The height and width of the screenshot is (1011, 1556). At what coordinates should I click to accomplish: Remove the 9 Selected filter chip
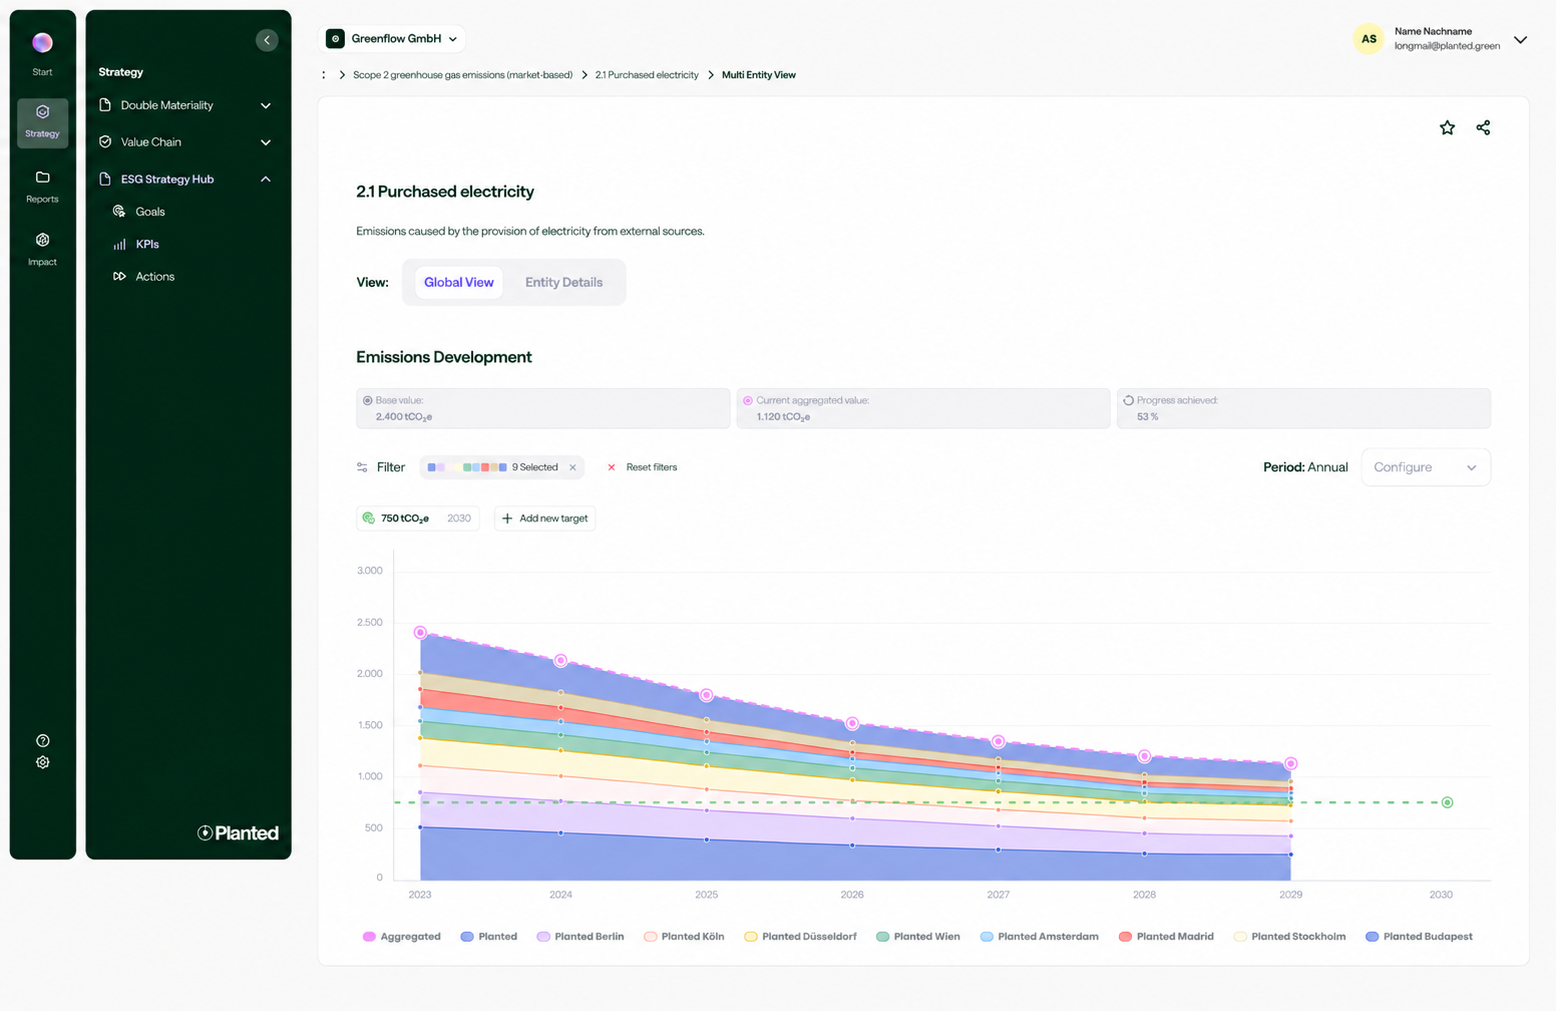[573, 467]
